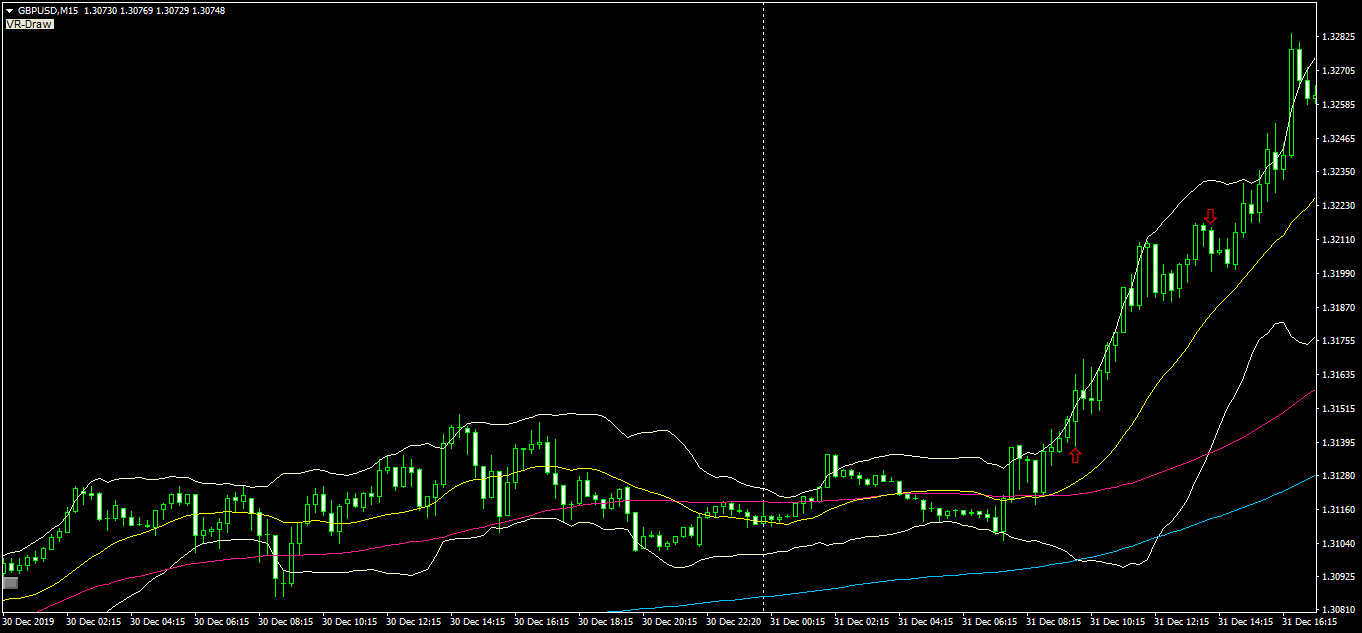This screenshot has width=1362, height=633.
Task: Click the 31 Dec 02:15 time label
Action: (861, 622)
